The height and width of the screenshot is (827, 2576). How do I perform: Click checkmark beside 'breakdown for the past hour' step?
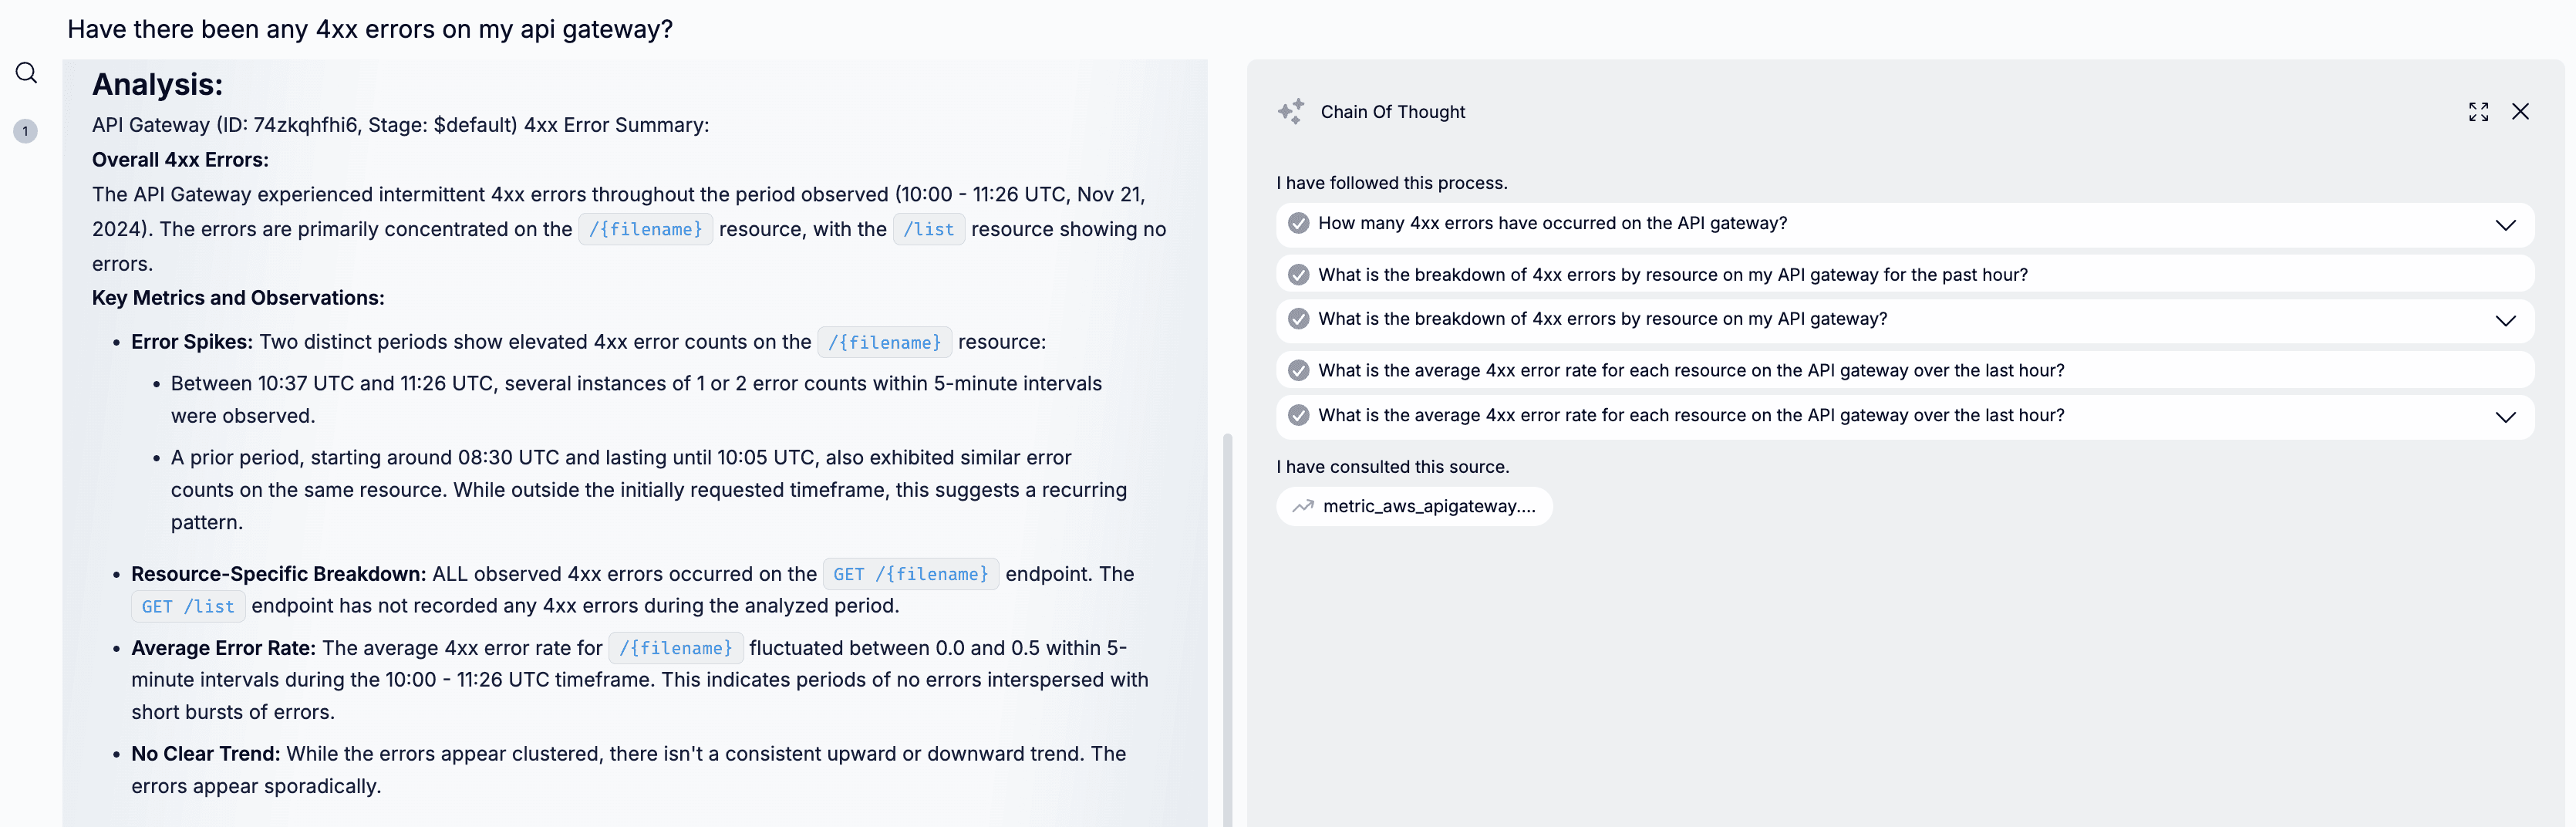1298,274
